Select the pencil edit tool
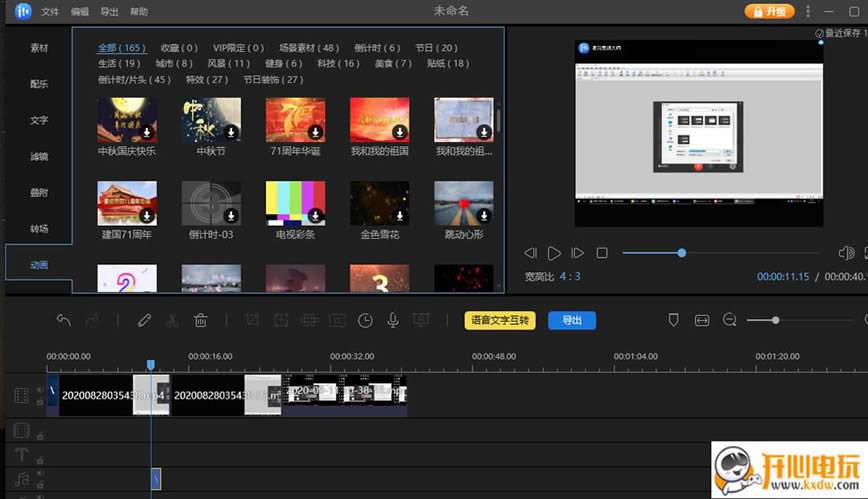868x499 pixels. pyautogui.click(x=145, y=320)
